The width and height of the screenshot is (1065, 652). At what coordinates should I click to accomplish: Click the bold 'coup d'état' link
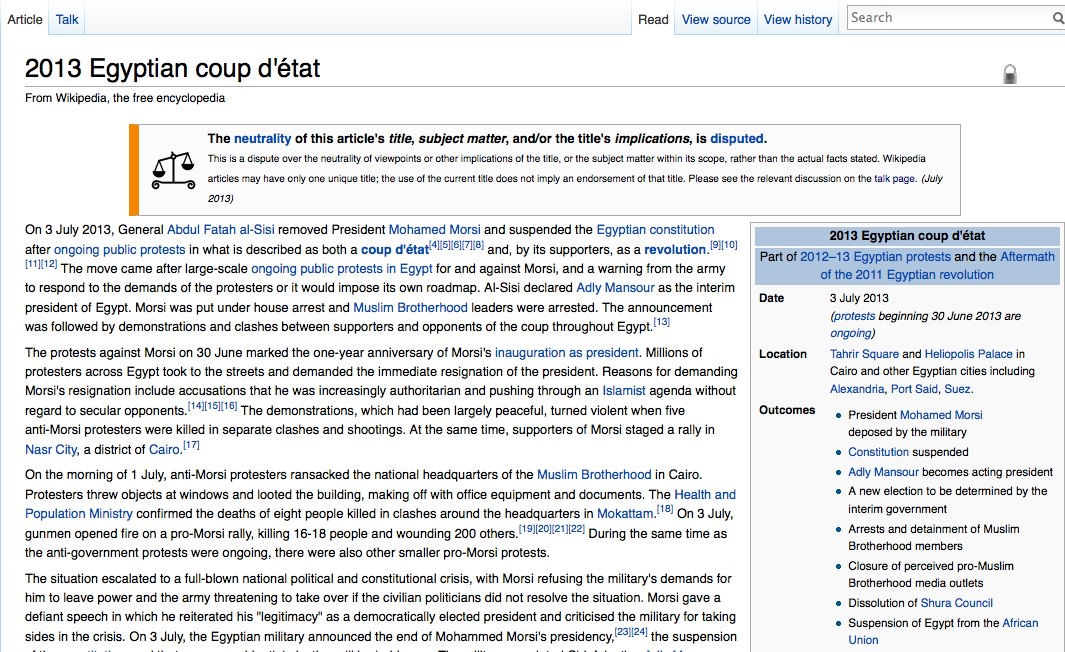[395, 249]
